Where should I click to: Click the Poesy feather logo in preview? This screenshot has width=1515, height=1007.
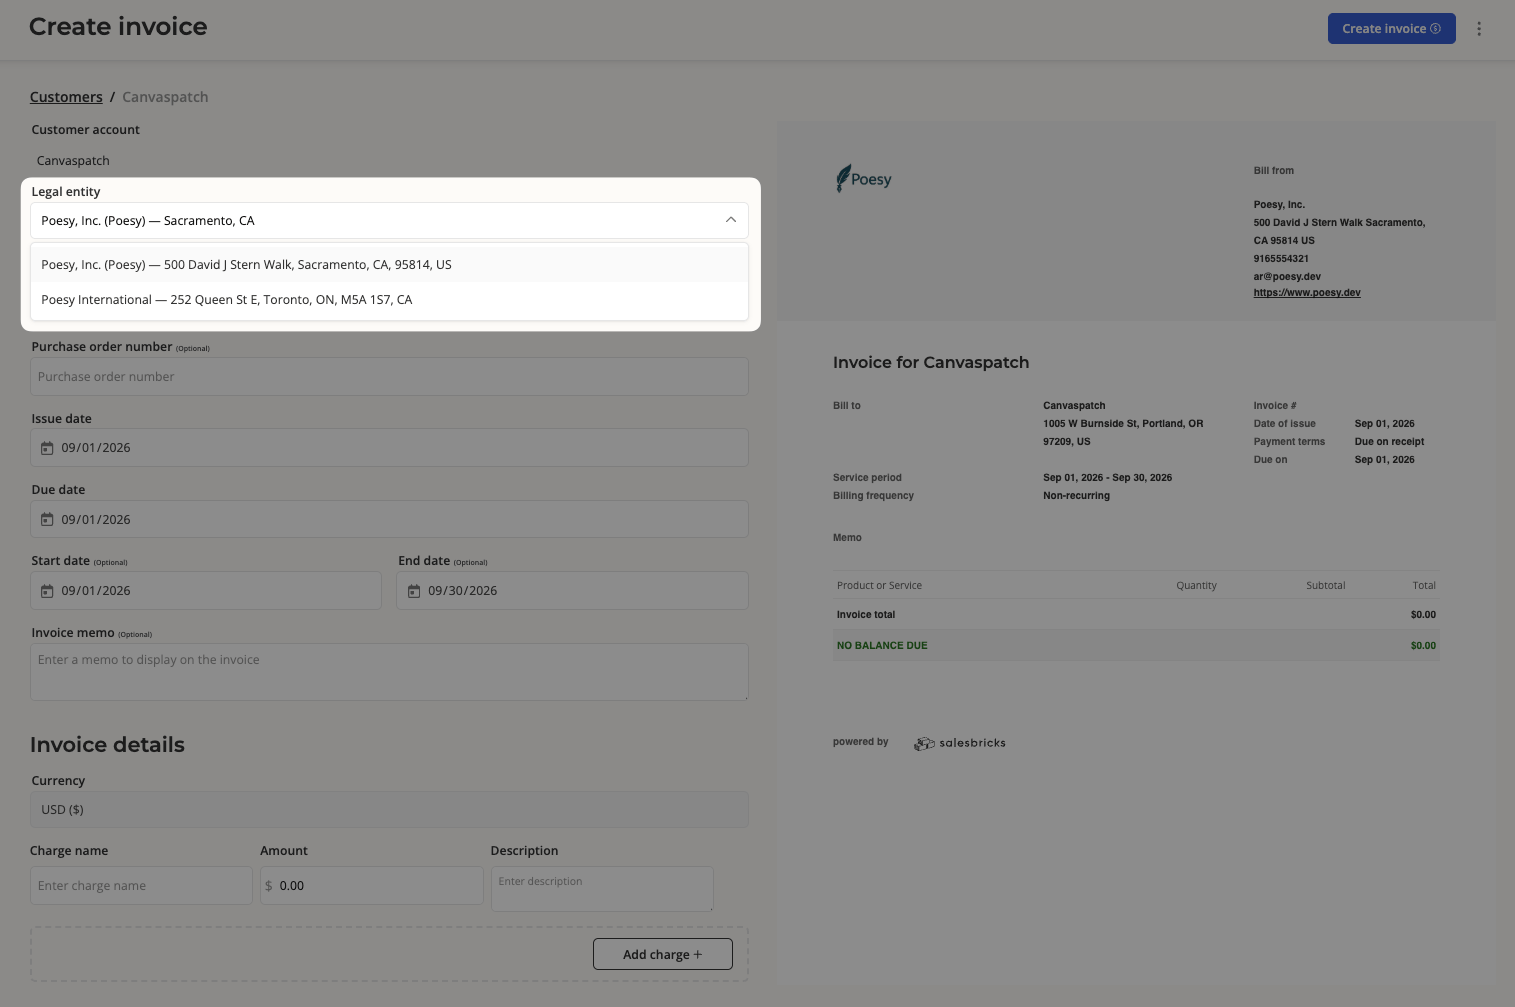click(864, 179)
